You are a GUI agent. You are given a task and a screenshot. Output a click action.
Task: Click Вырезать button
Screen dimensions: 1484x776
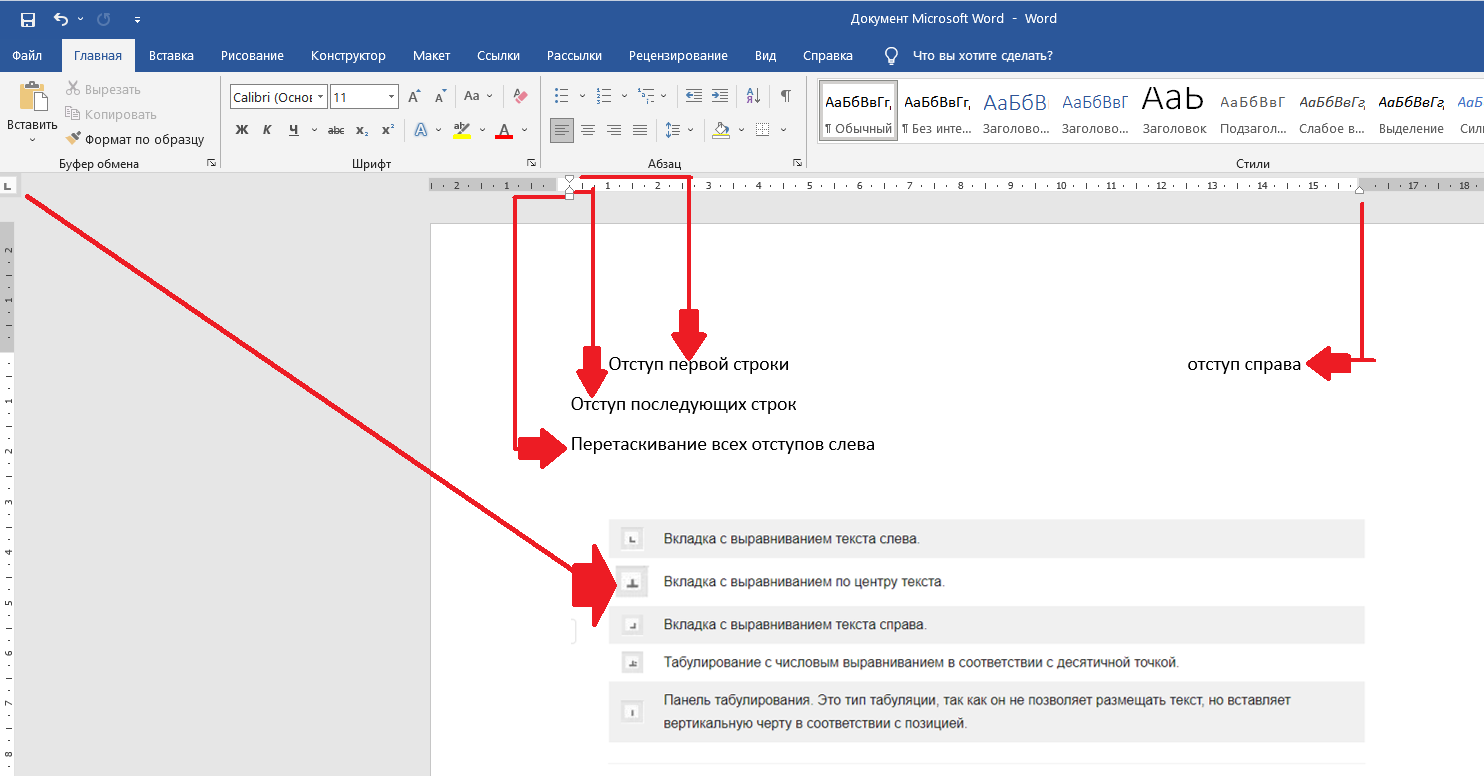104,89
